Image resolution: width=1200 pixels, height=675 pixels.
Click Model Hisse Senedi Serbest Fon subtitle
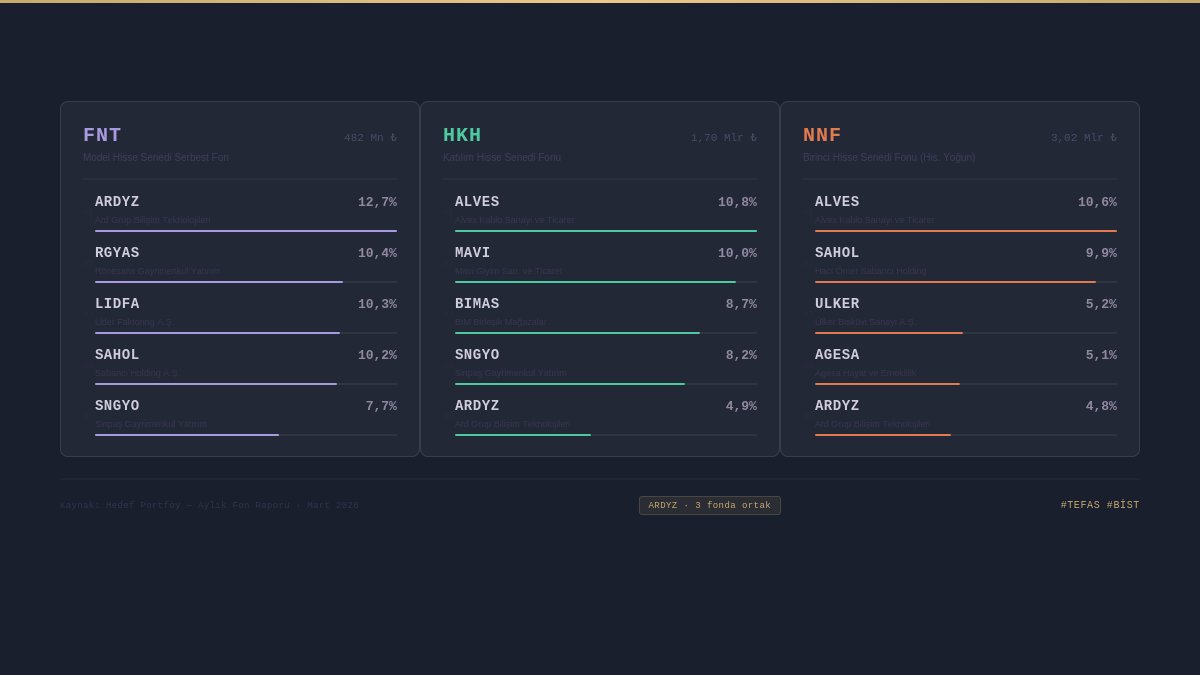tap(156, 158)
